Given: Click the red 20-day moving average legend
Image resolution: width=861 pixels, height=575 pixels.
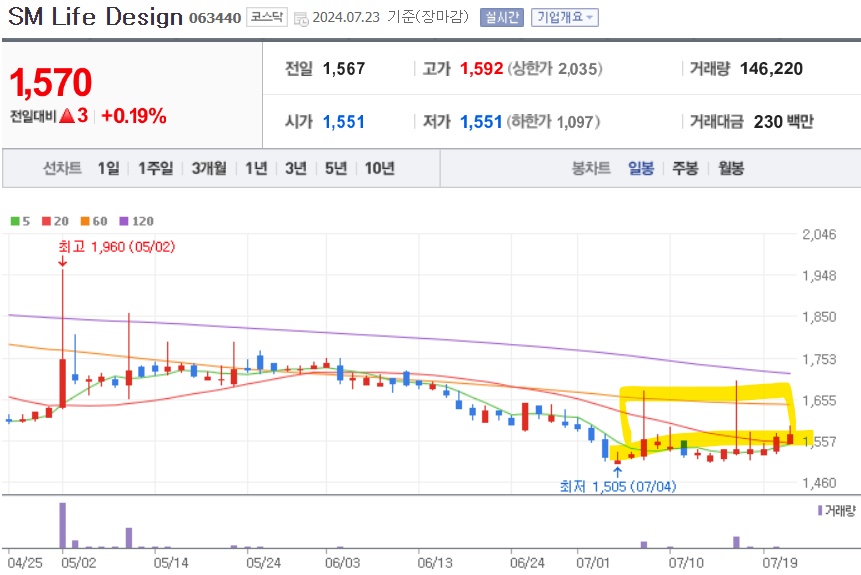Looking at the screenshot, I should point(55,221).
